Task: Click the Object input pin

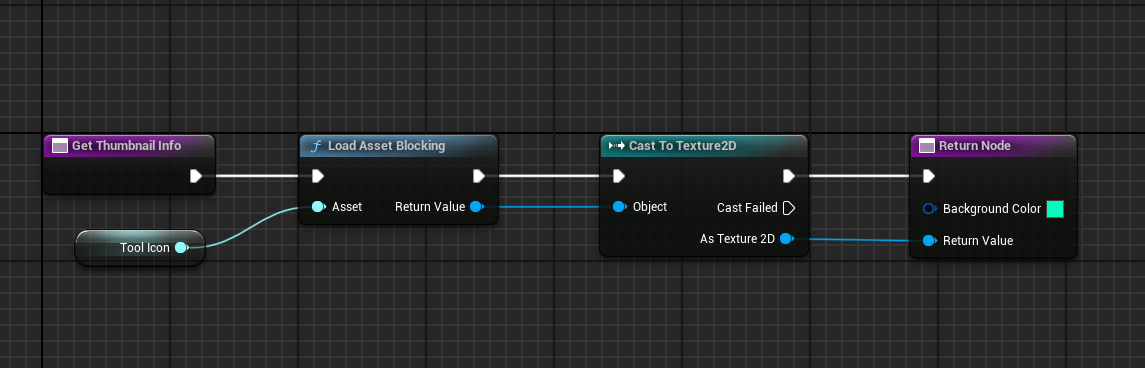Action: pyautogui.click(x=619, y=207)
